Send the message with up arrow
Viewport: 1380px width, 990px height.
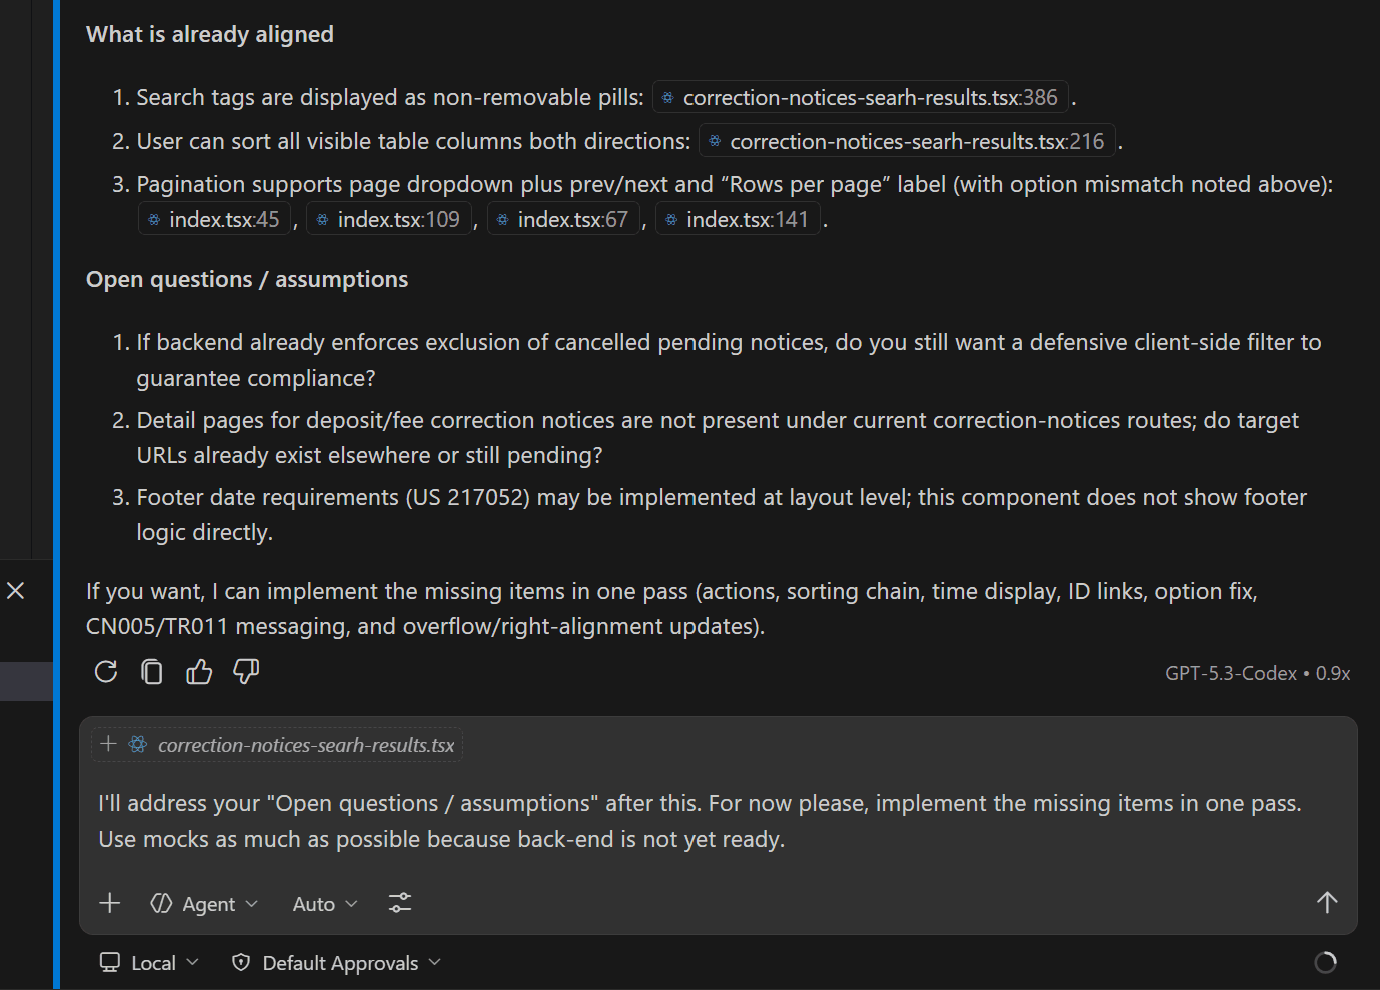1327,903
